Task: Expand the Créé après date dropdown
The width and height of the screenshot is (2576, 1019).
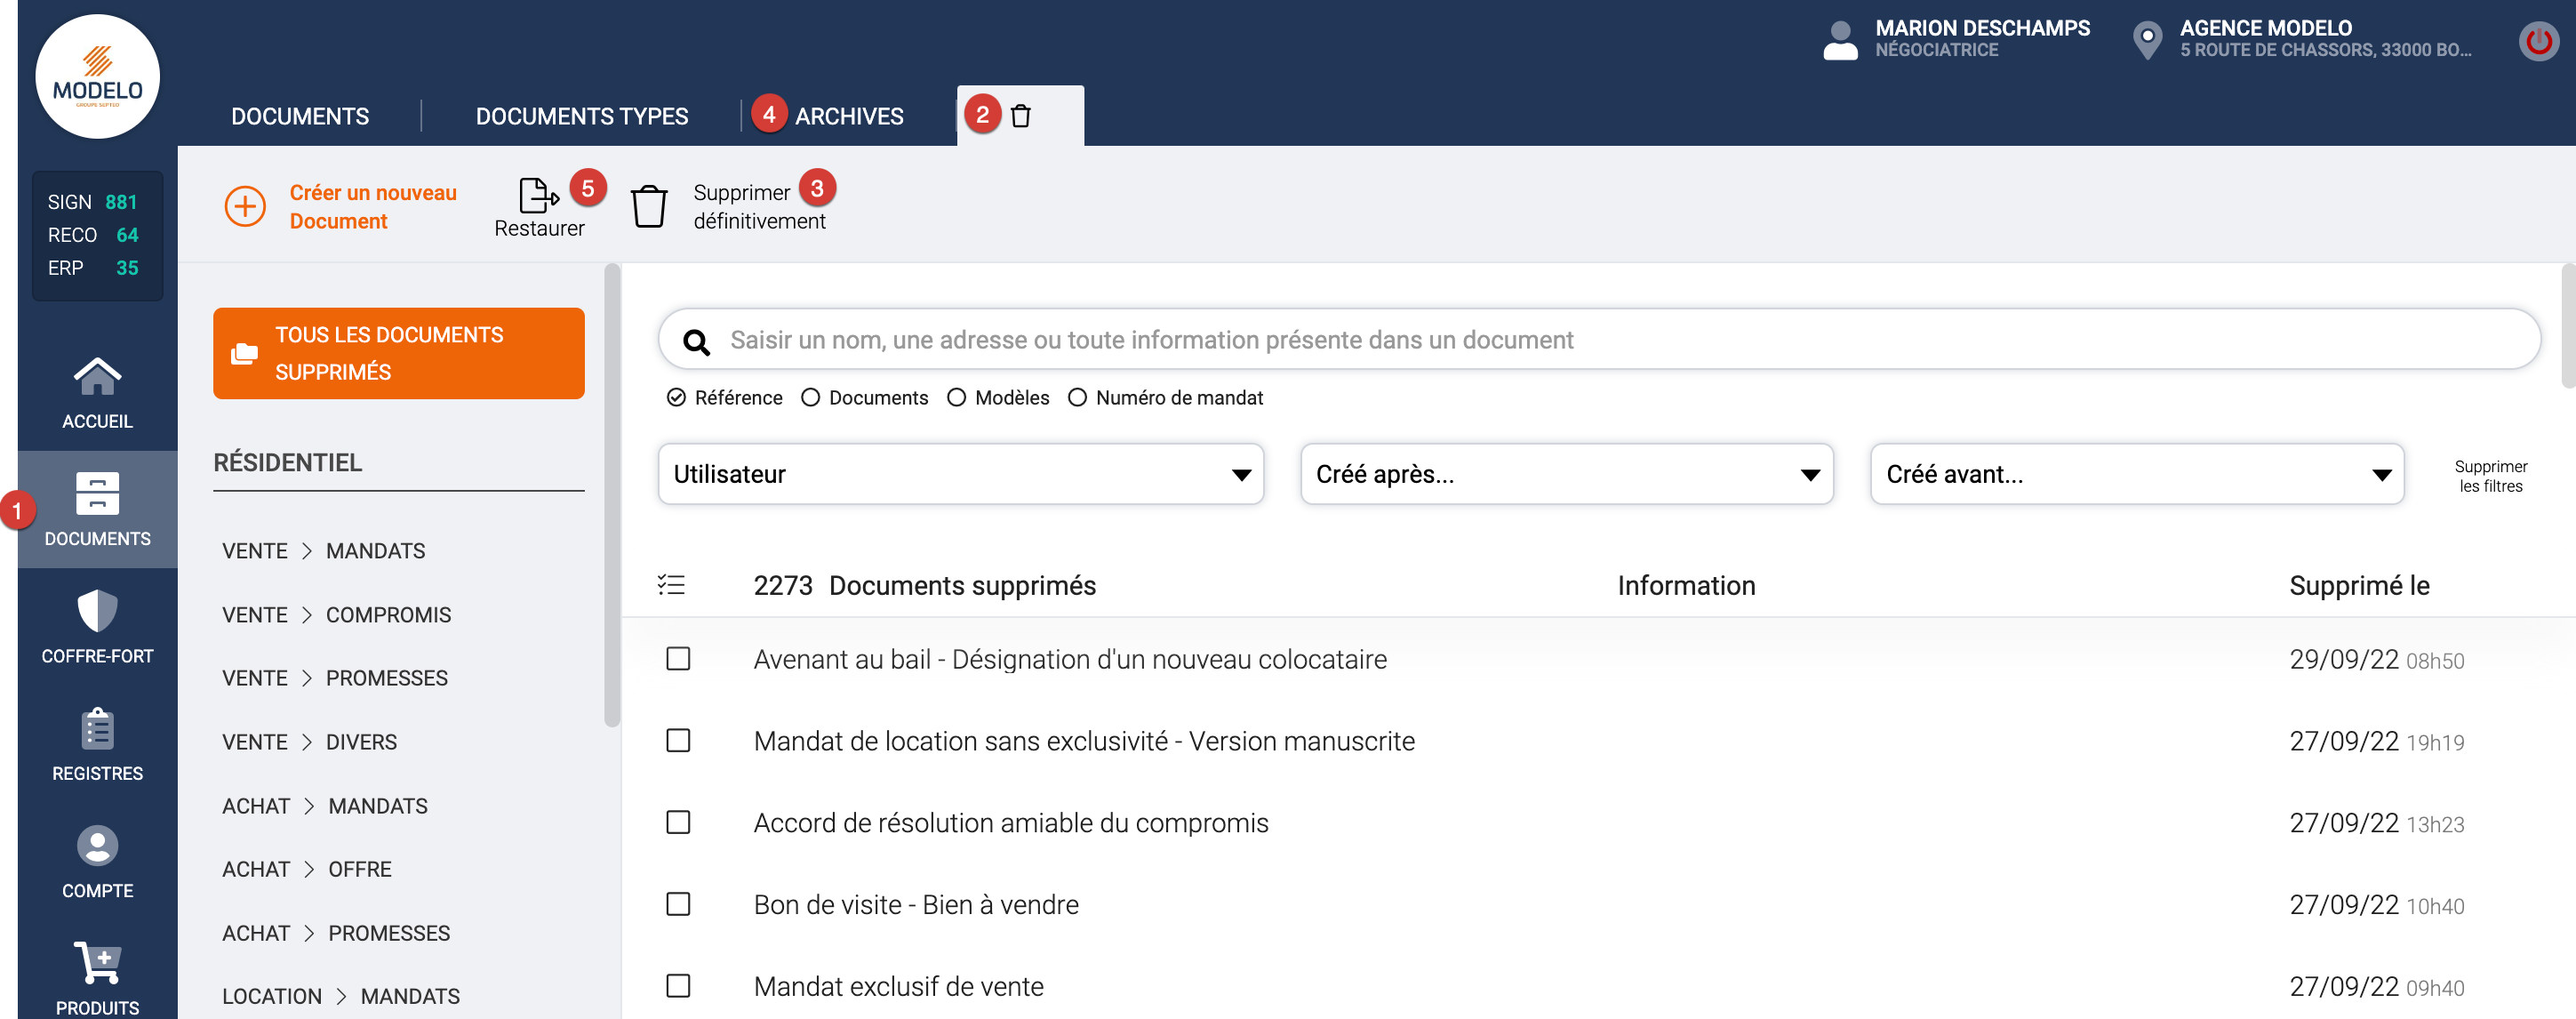Action: [1566, 474]
